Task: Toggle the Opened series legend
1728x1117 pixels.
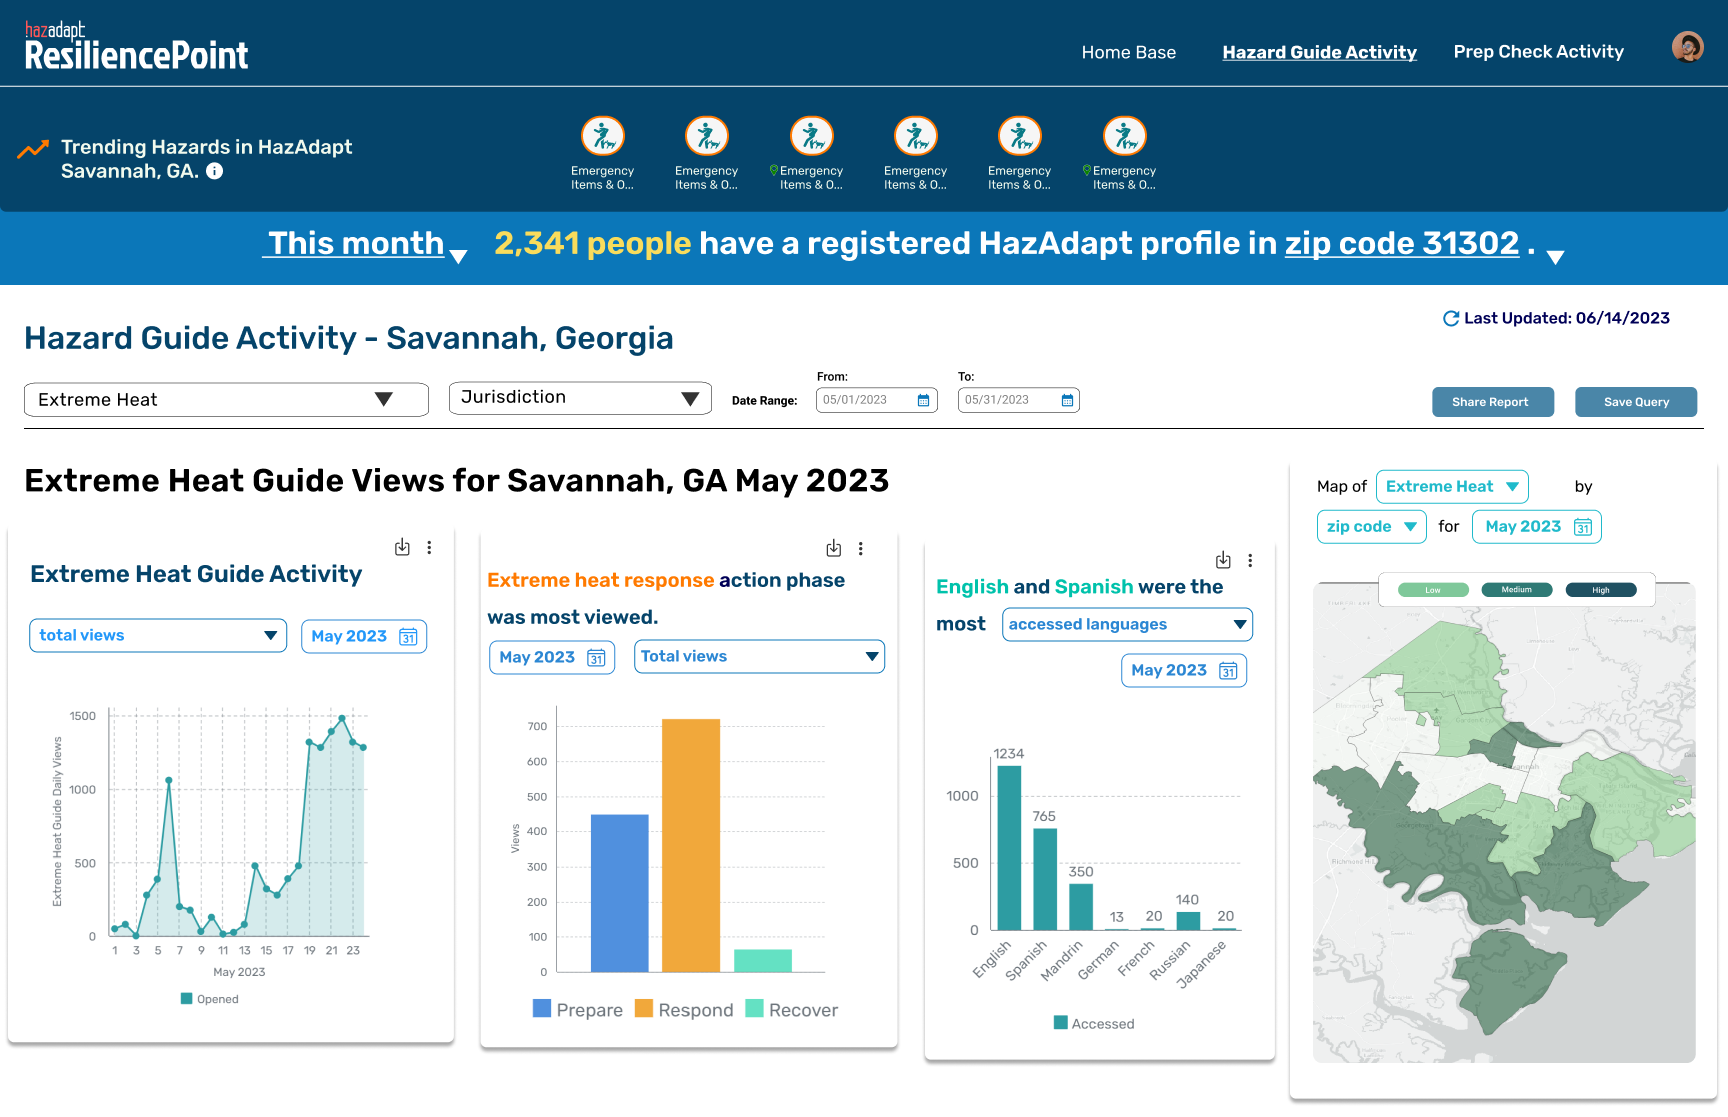Action: [x=209, y=999]
